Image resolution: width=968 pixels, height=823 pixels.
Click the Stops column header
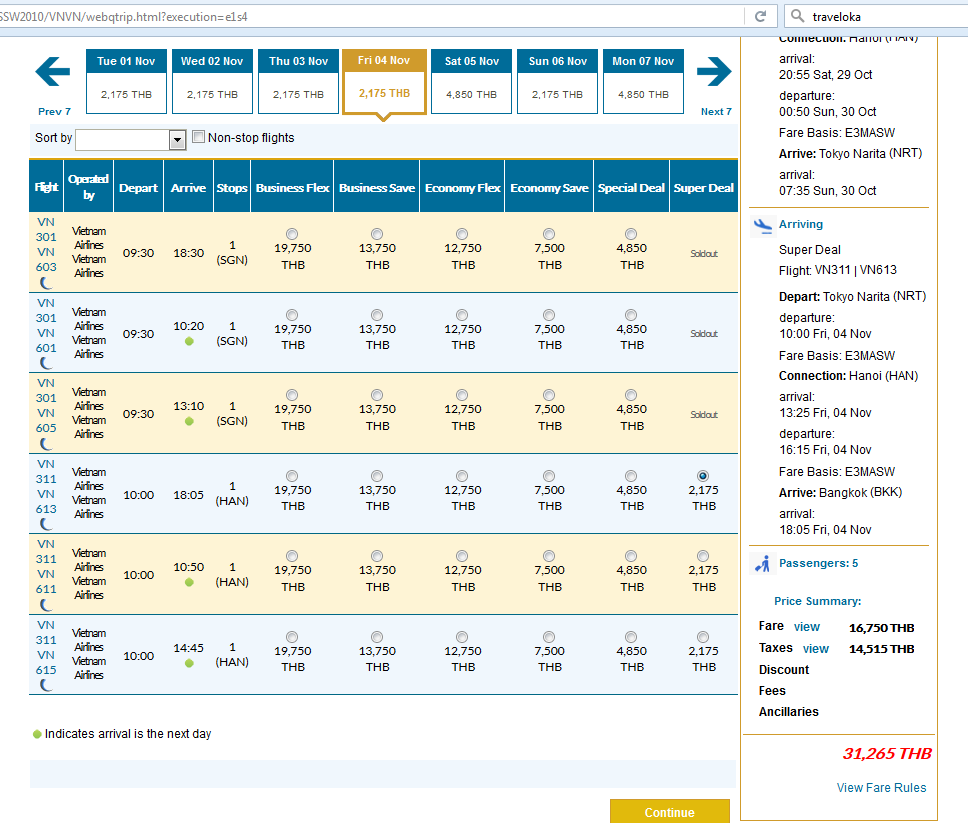(232, 187)
